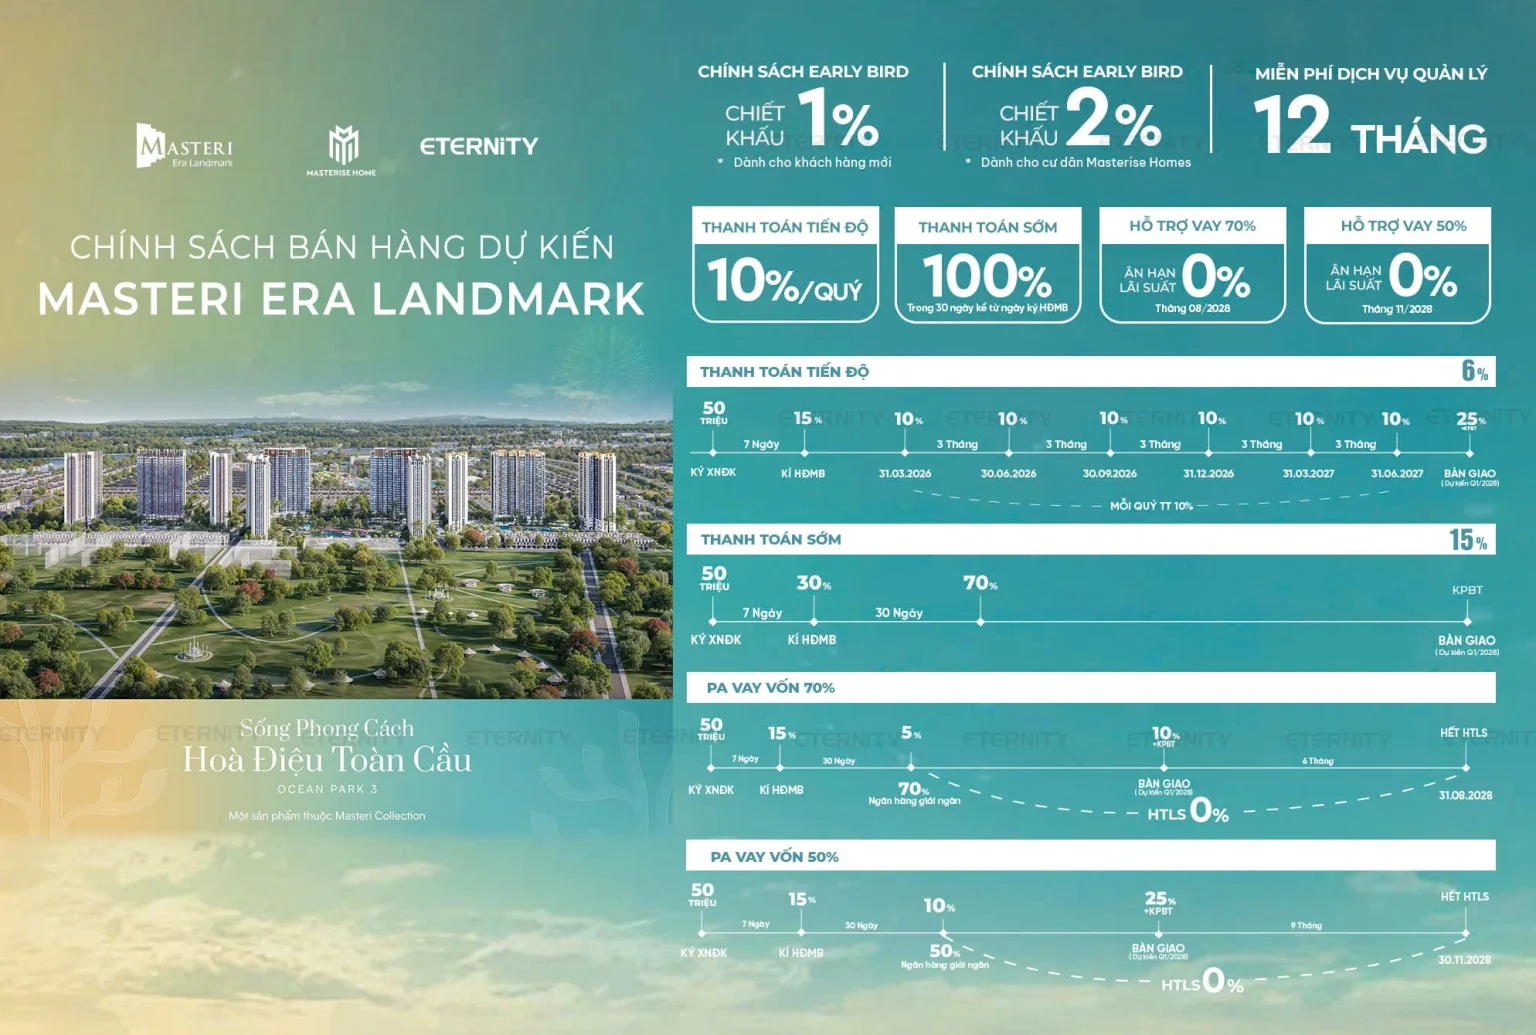Click the 30.06.2026 timeline milestone

click(x=1008, y=473)
